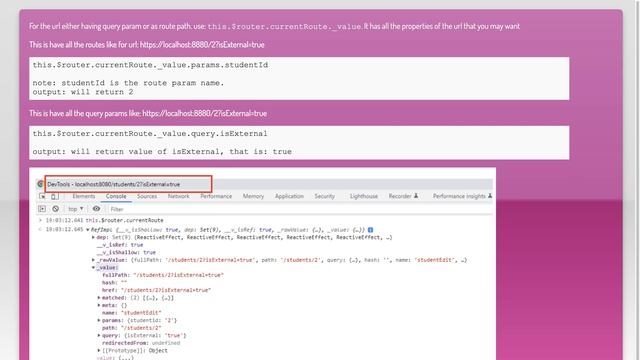640x360 pixels.
Task: Expand the [[Prototype]]: Object entry
Action: click(x=99, y=350)
